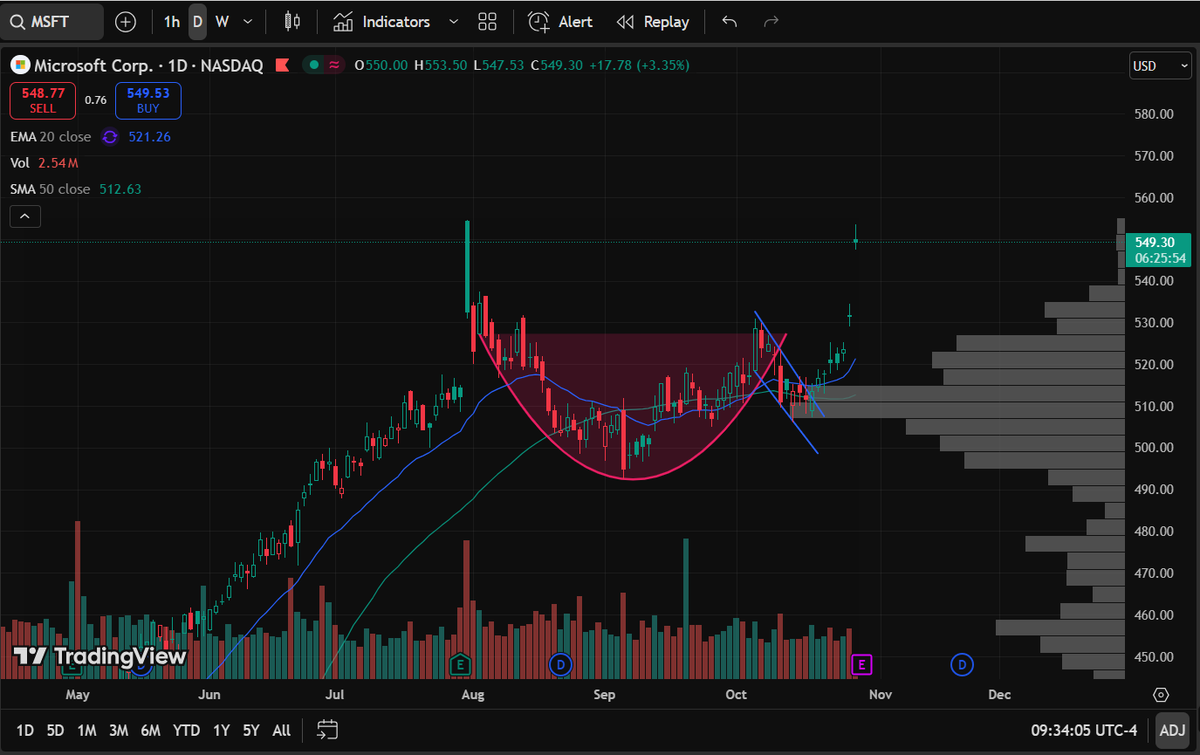Click the +17.78 (+3.35%) change value
This screenshot has height=755, width=1200.
point(639,65)
